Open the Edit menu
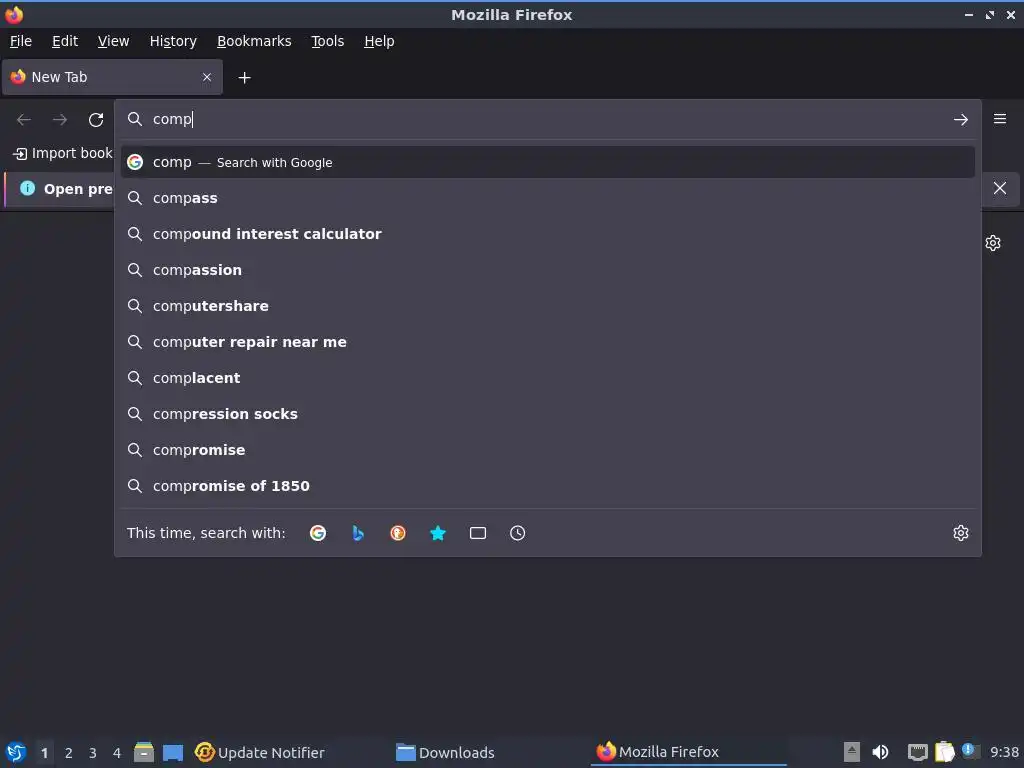Image resolution: width=1024 pixels, height=768 pixels. pos(65,41)
